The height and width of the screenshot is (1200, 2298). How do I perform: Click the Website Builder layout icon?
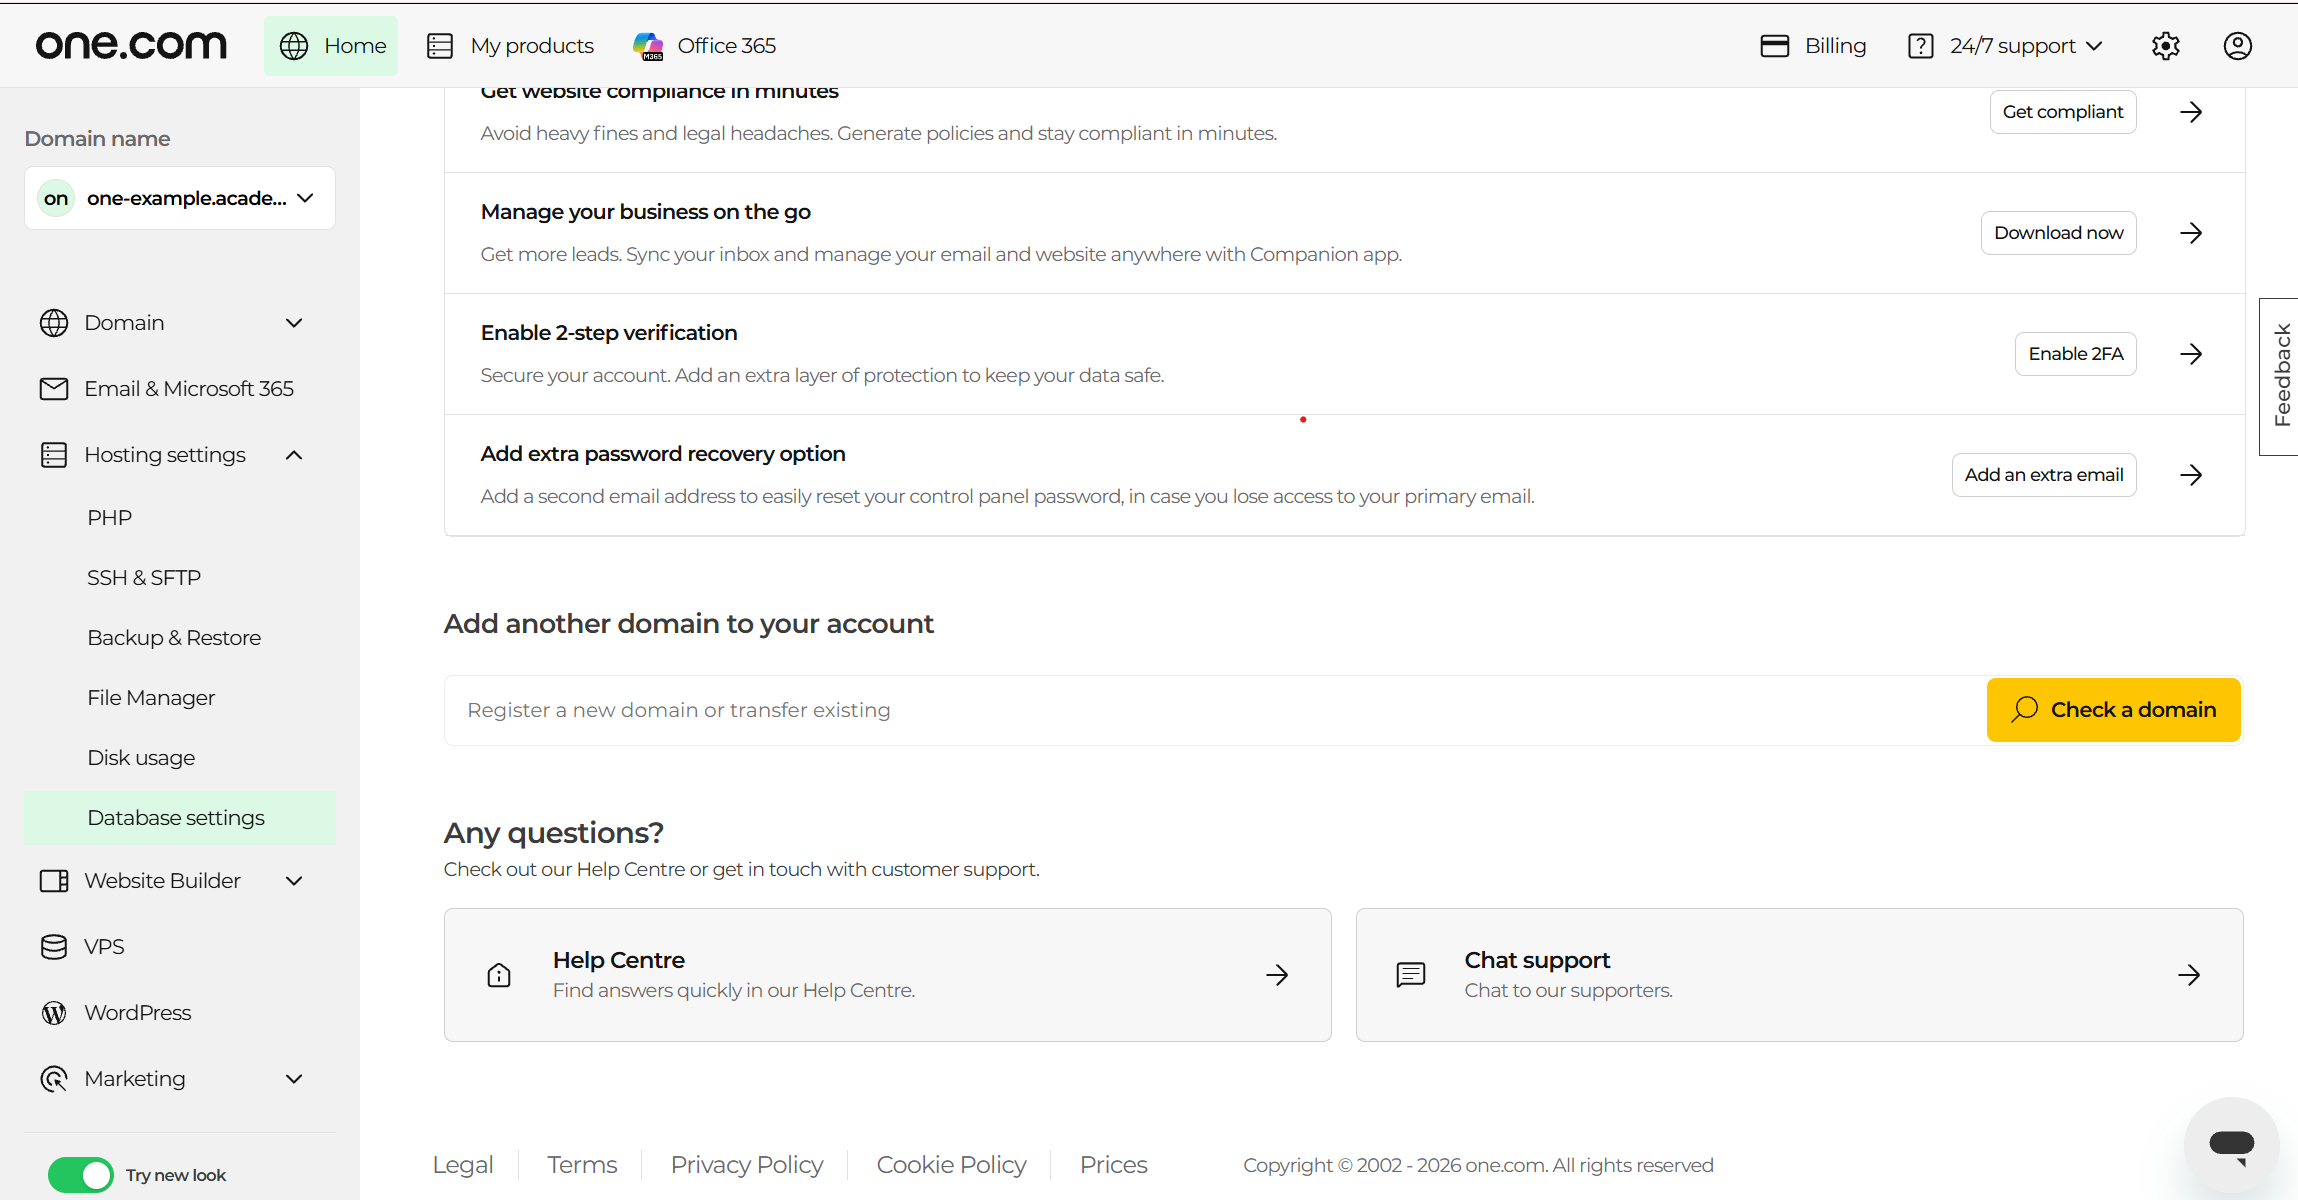click(x=54, y=881)
